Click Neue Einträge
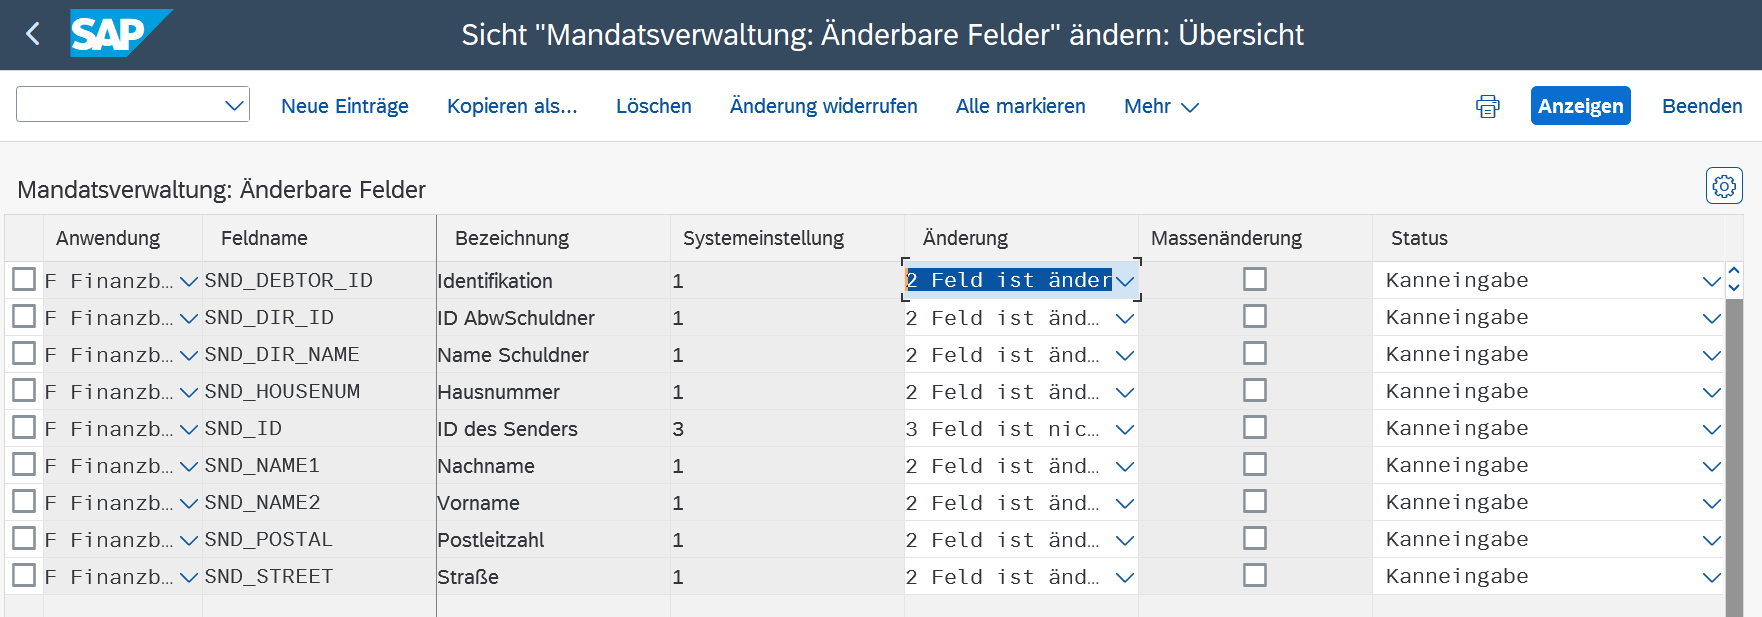 pyautogui.click(x=345, y=106)
